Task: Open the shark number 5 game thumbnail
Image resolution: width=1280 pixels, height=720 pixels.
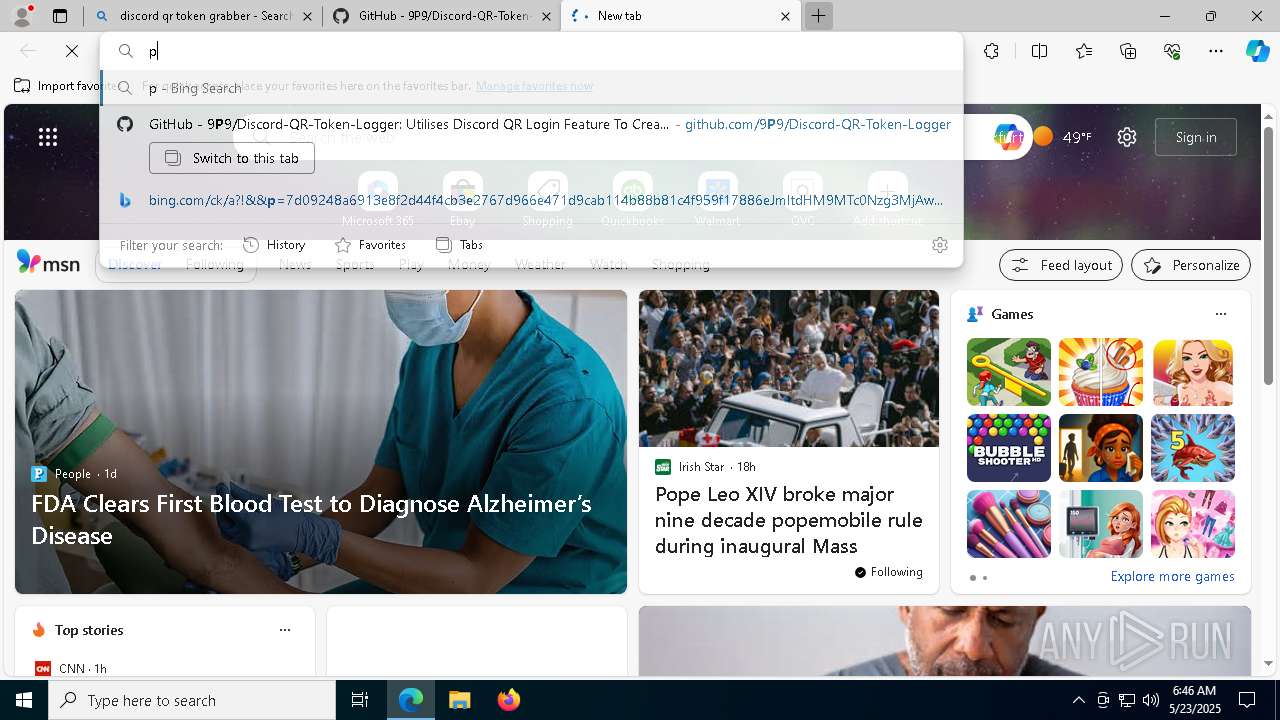Action: pos(1193,448)
